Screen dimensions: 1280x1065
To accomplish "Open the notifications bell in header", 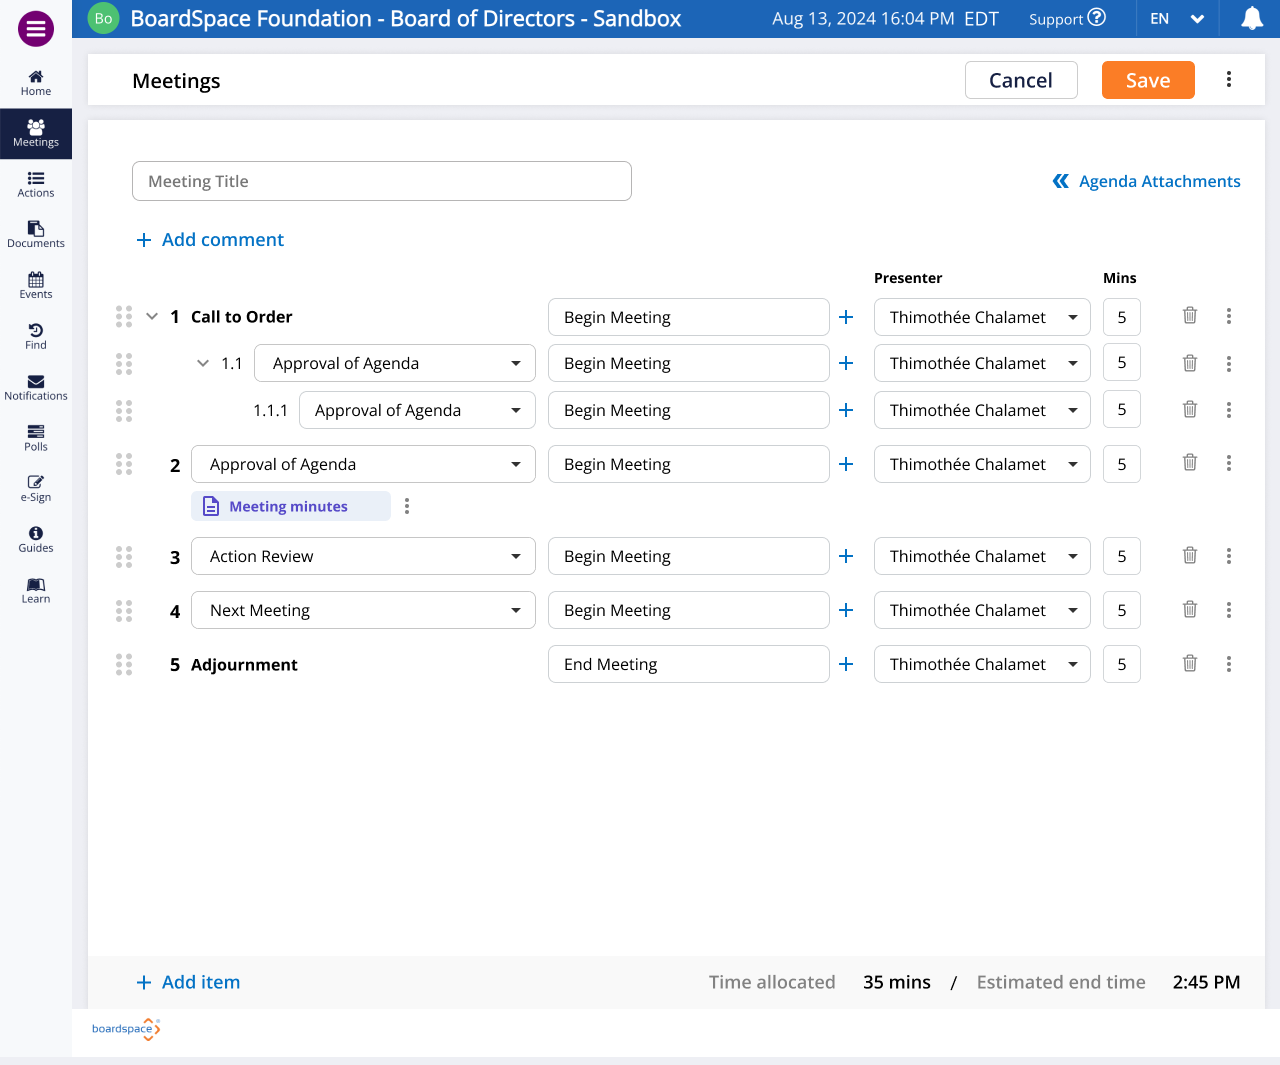I will (x=1251, y=18).
